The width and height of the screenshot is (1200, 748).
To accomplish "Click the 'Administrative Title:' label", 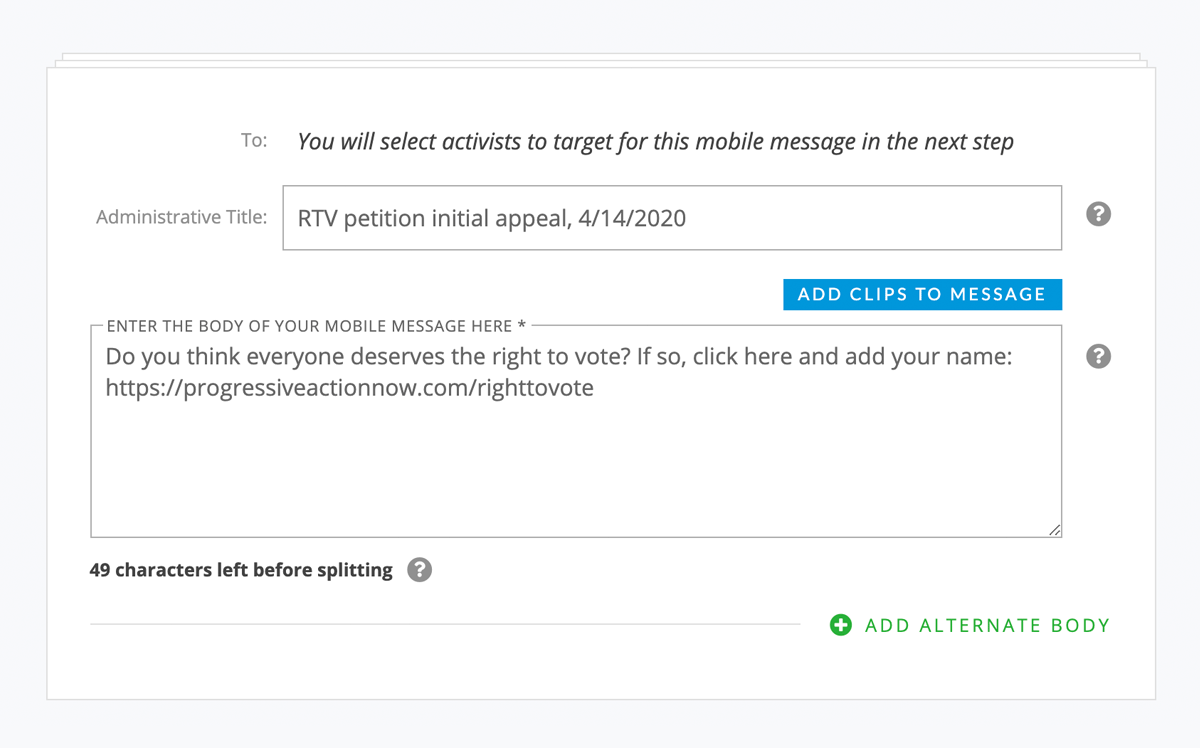I will pos(181,217).
